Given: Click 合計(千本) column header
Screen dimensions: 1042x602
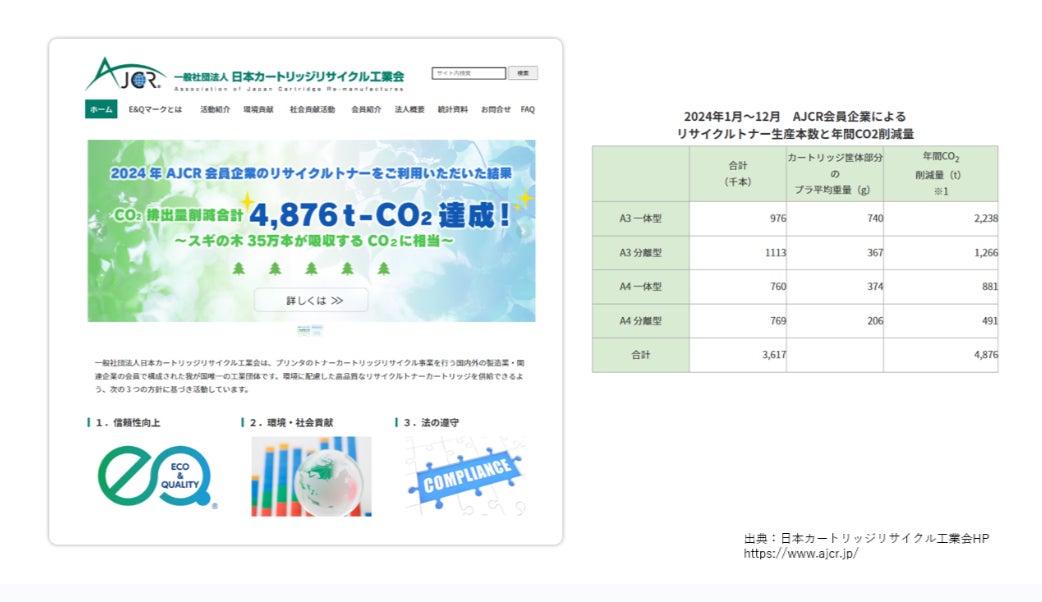Looking at the screenshot, I should click(x=738, y=173).
